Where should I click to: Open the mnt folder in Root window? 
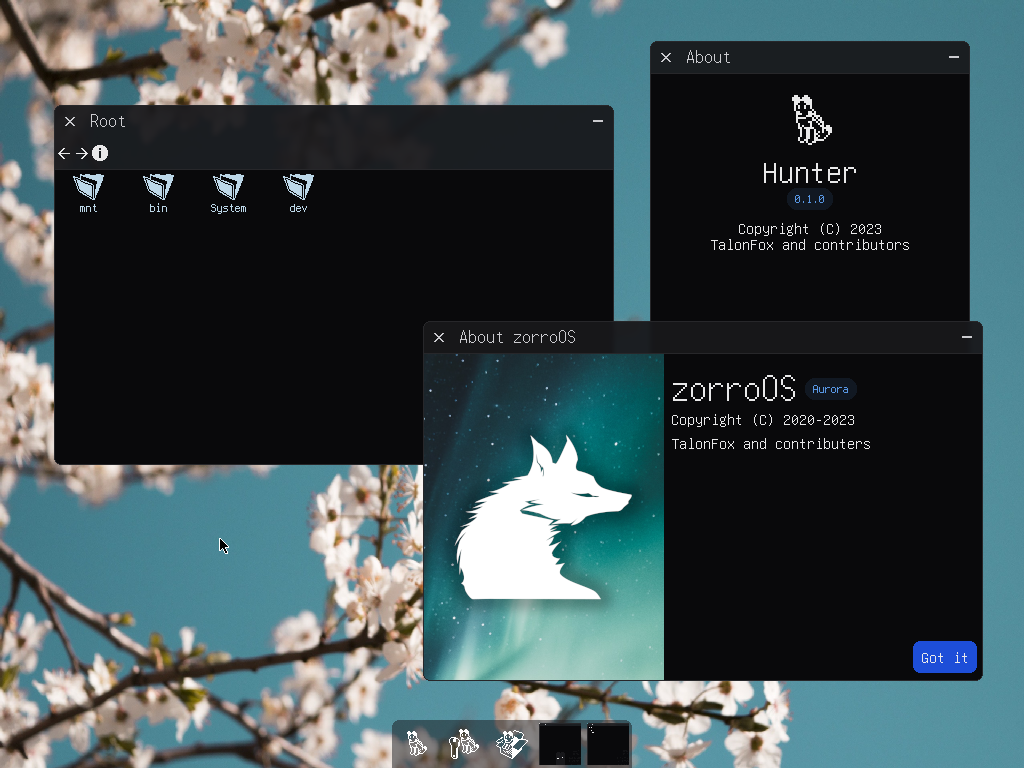[x=88, y=193]
